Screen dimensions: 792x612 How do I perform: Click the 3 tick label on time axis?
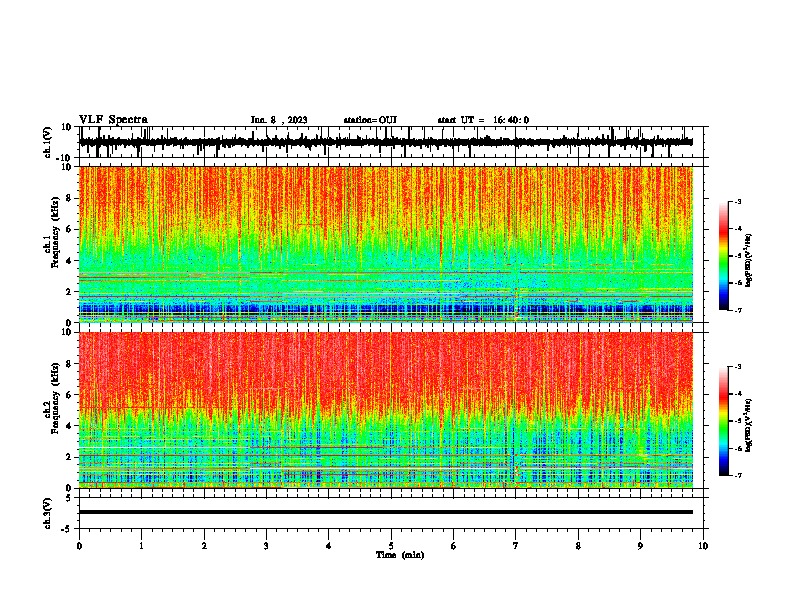266,546
